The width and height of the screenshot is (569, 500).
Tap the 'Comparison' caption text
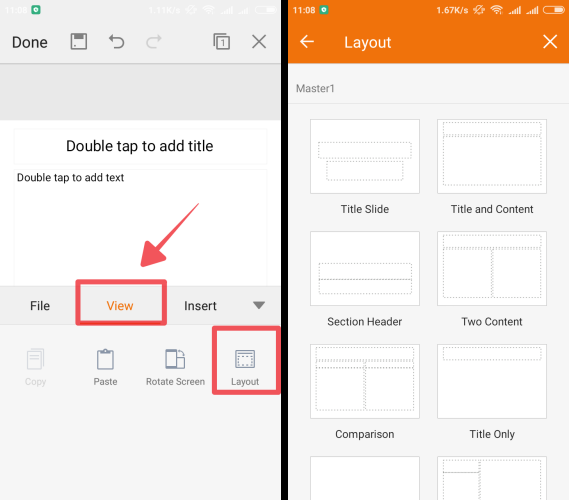click(365, 434)
